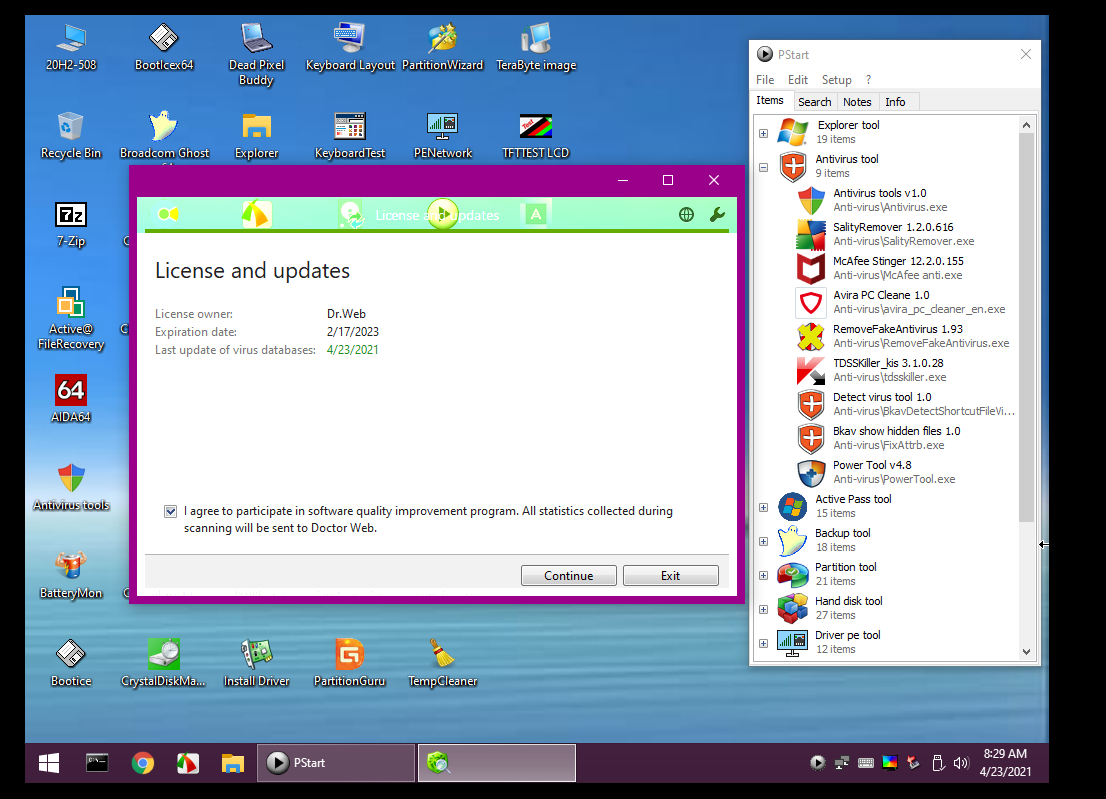The image size is (1106, 799).
Task: Open TeraByte image shortcut
Action: pos(536,48)
